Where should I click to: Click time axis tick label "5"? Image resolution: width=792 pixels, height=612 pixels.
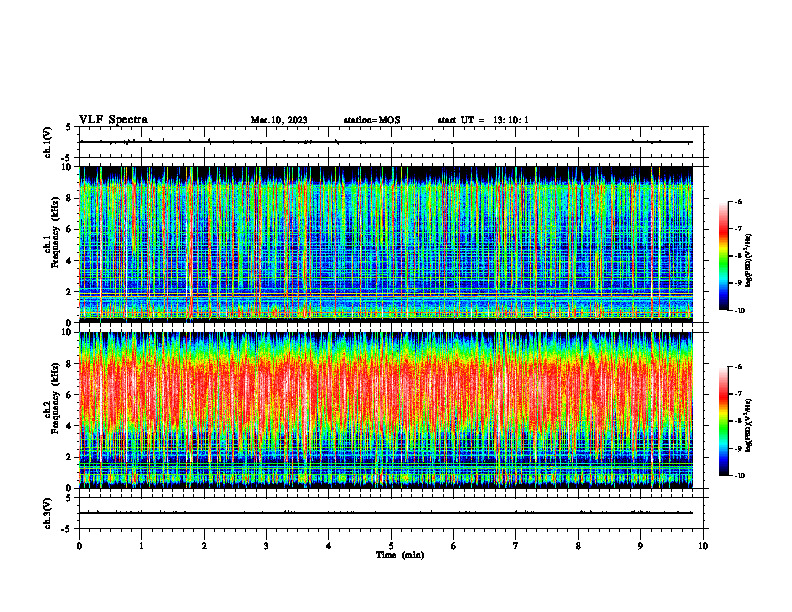[391, 546]
